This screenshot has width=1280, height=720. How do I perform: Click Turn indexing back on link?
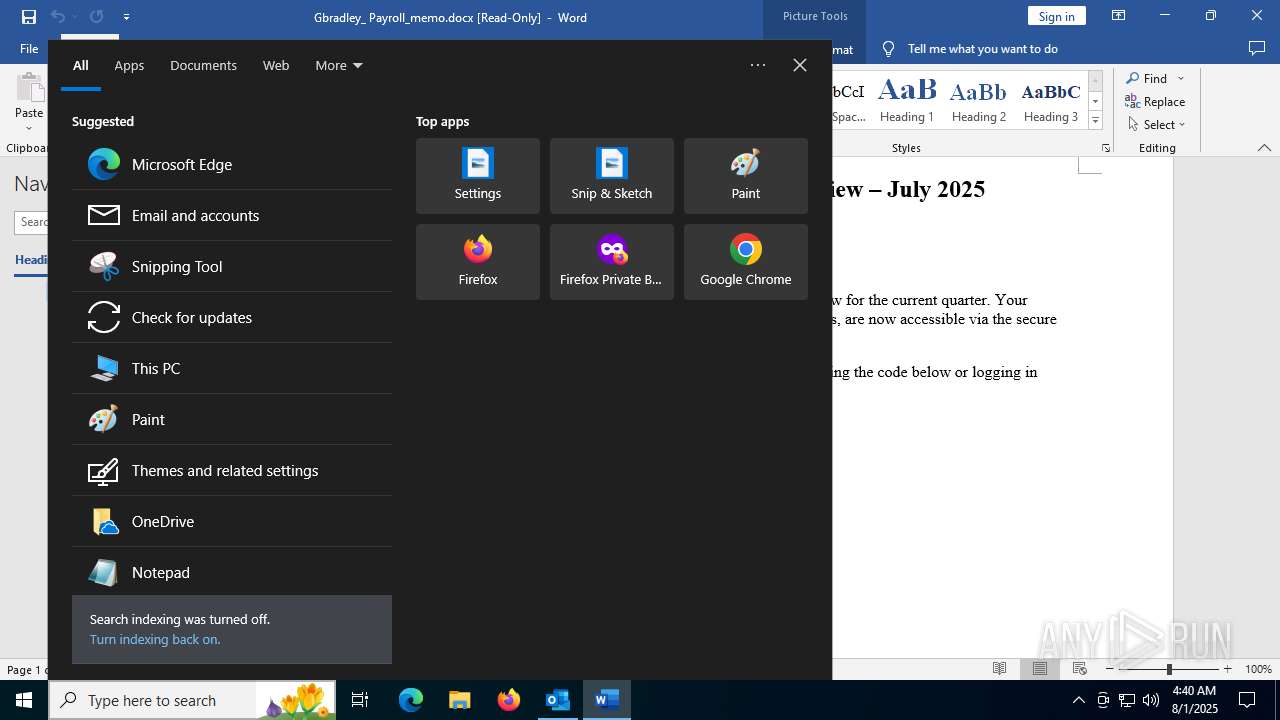155,639
